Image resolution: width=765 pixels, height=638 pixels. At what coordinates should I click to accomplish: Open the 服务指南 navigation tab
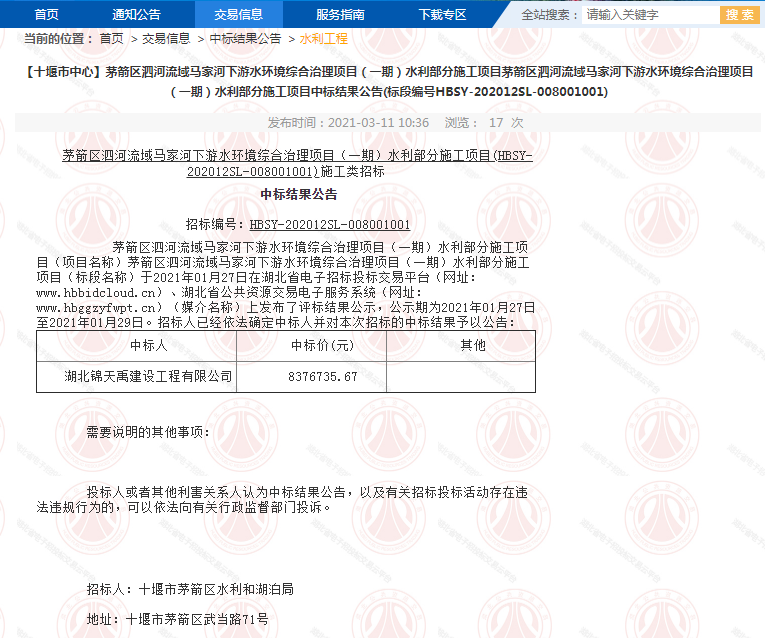coord(340,14)
